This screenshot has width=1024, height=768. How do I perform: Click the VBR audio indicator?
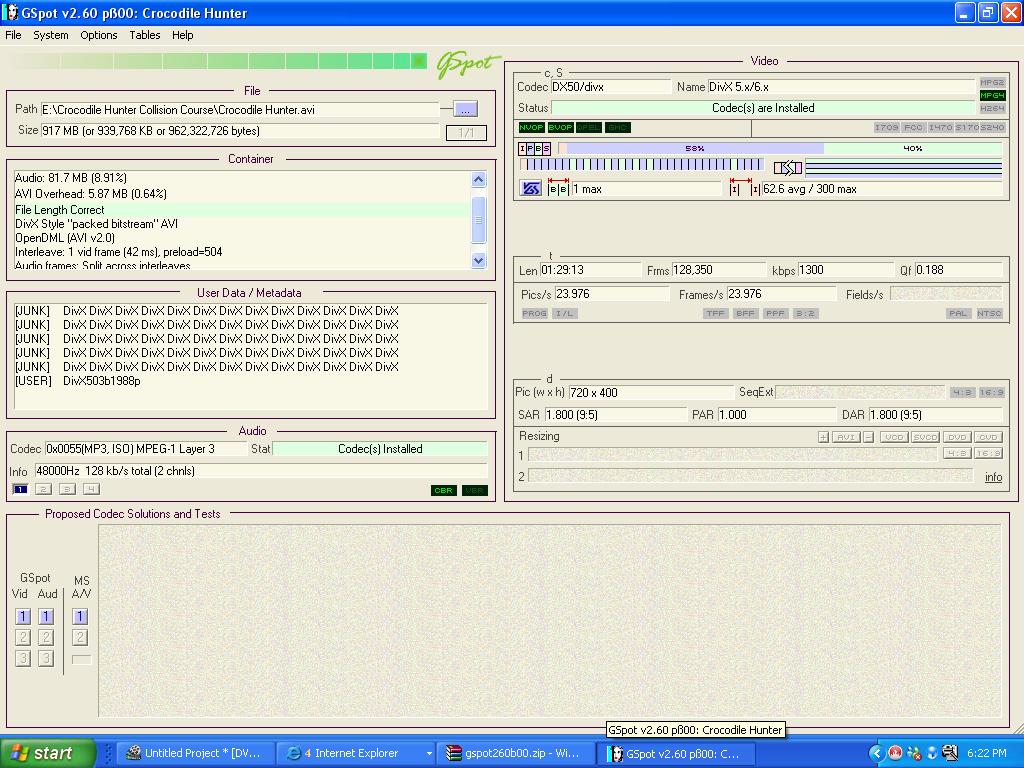(x=475, y=490)
